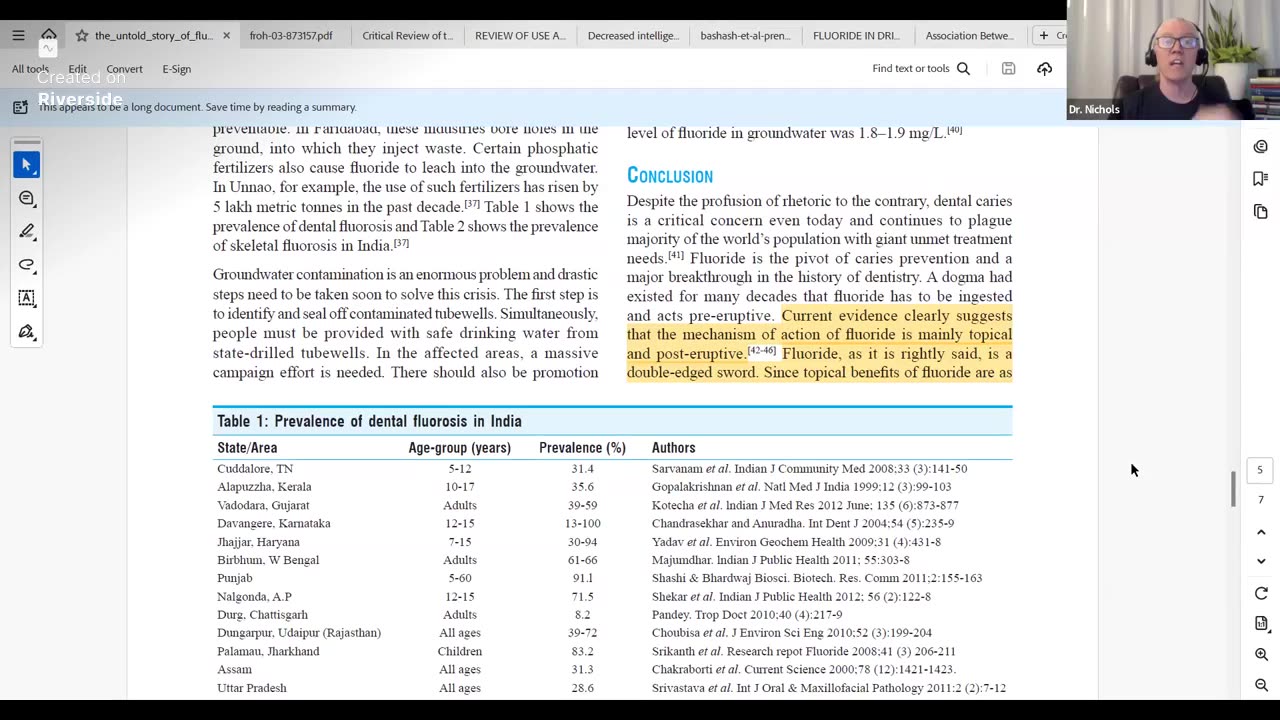
Task: Click the Jhajjar, Haryana row
Action: click(612, 542)
